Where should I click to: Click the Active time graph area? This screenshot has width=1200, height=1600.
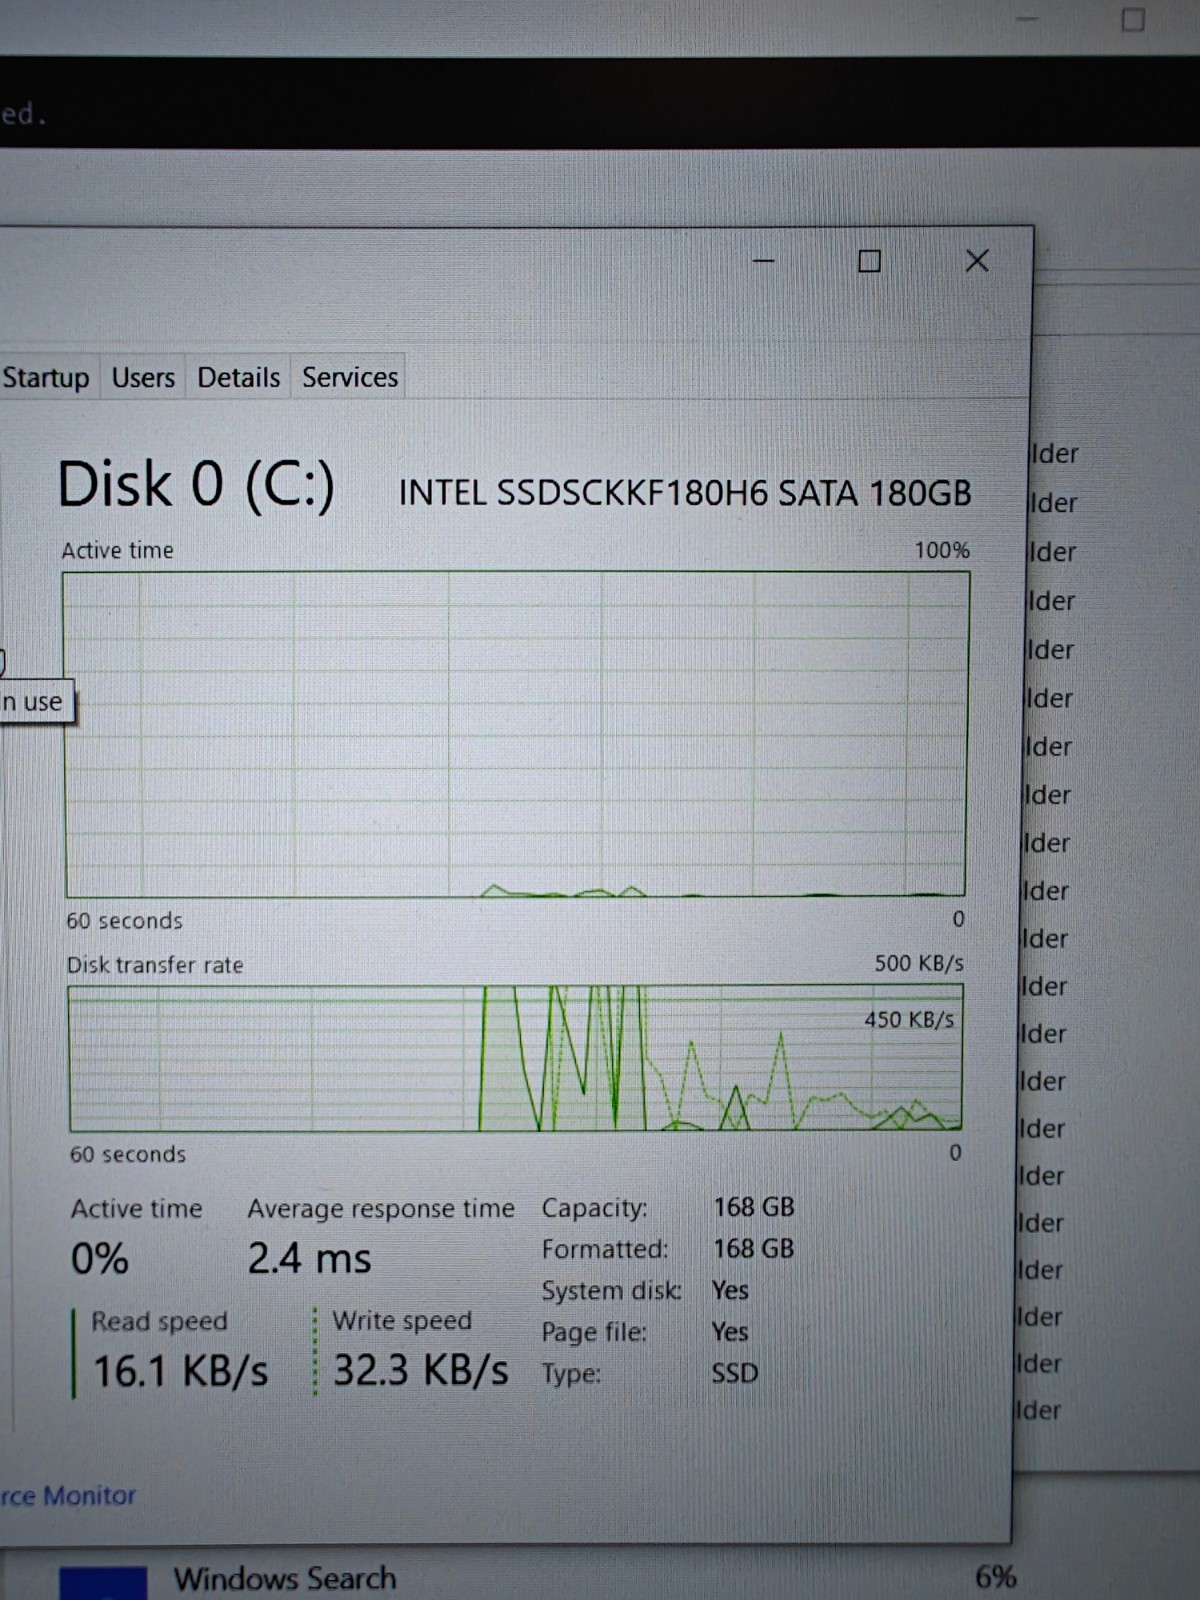click(516, 735)
